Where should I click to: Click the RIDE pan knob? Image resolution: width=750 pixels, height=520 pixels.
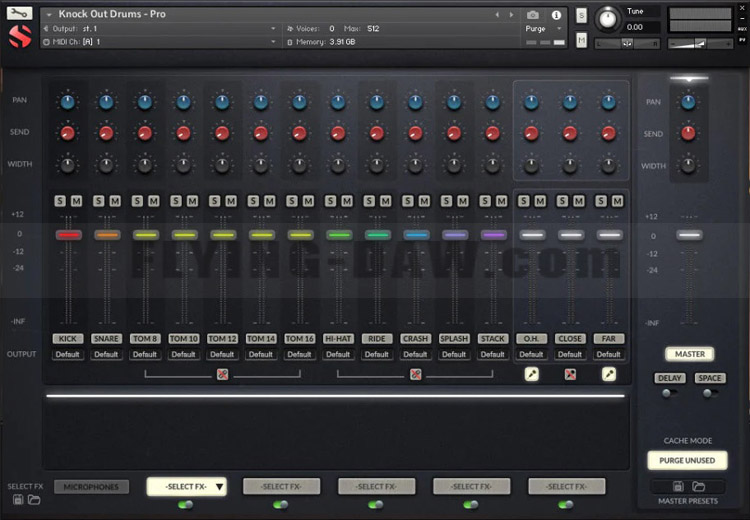pos(377,101)
